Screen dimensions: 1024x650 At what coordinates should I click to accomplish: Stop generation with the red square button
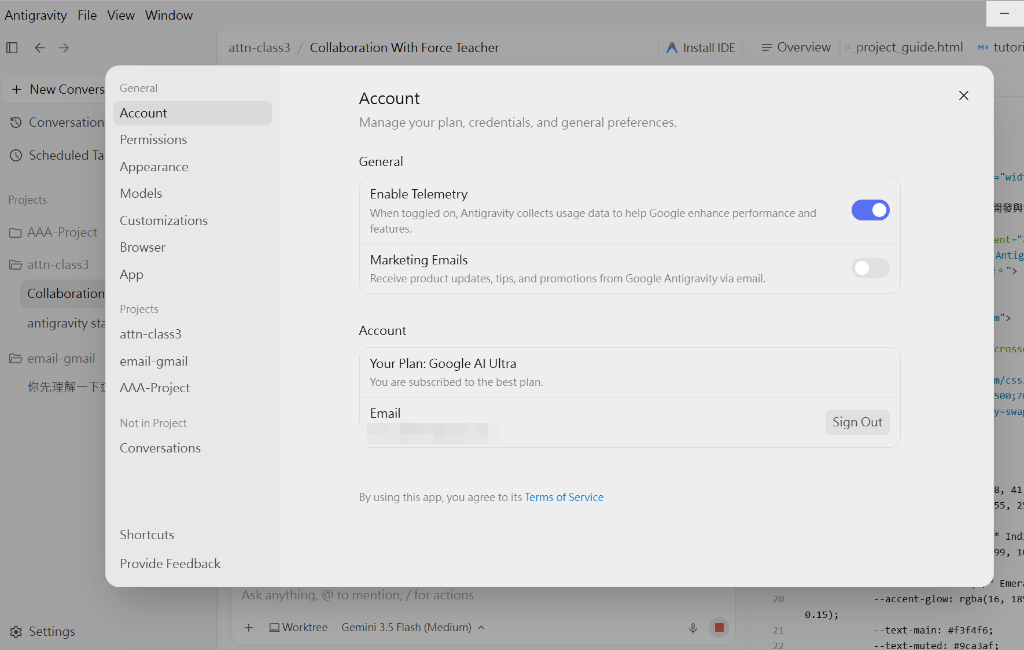[x=719, y=627]
